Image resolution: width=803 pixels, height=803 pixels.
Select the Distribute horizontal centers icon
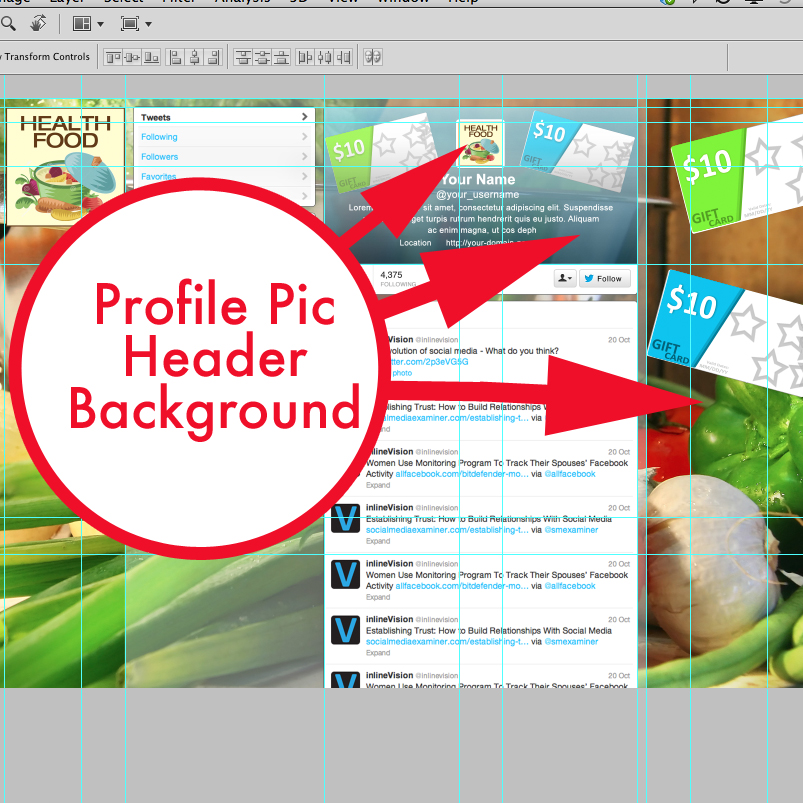pyautogui.click(x=325, y=57)
